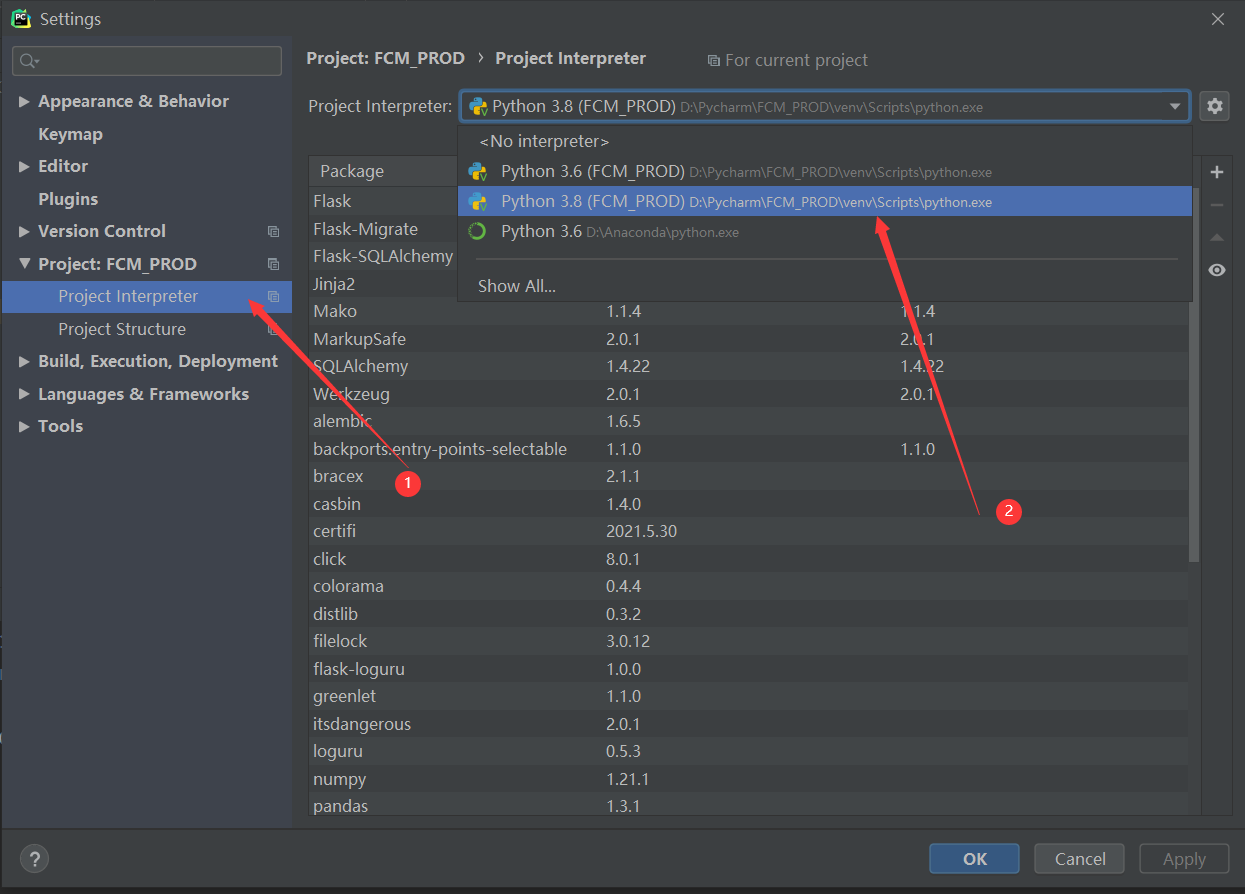Click the help question mark button
The height and width of the screenshot is (894, 1245).
tap(34, 858)
